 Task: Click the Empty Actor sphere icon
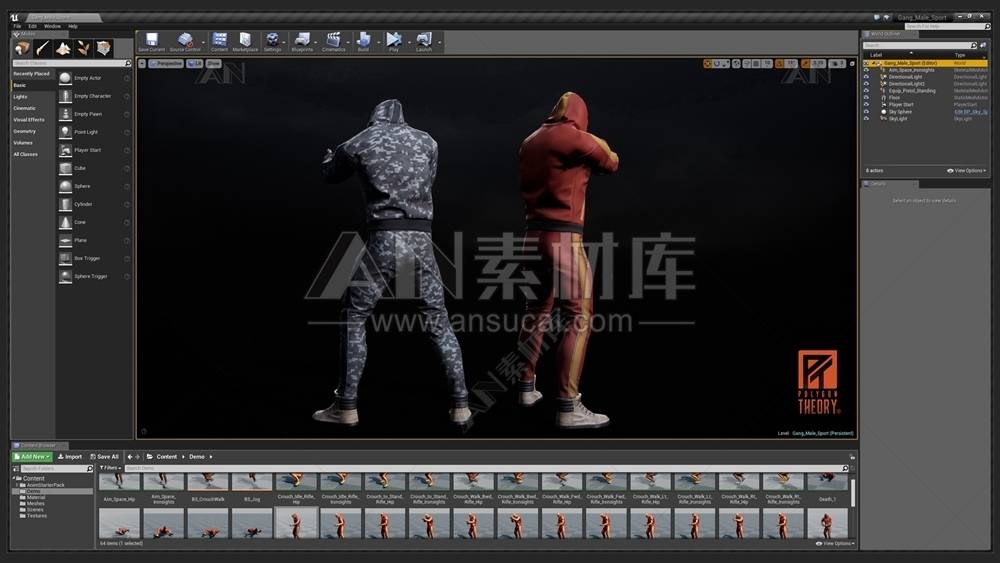pos(65,78)
